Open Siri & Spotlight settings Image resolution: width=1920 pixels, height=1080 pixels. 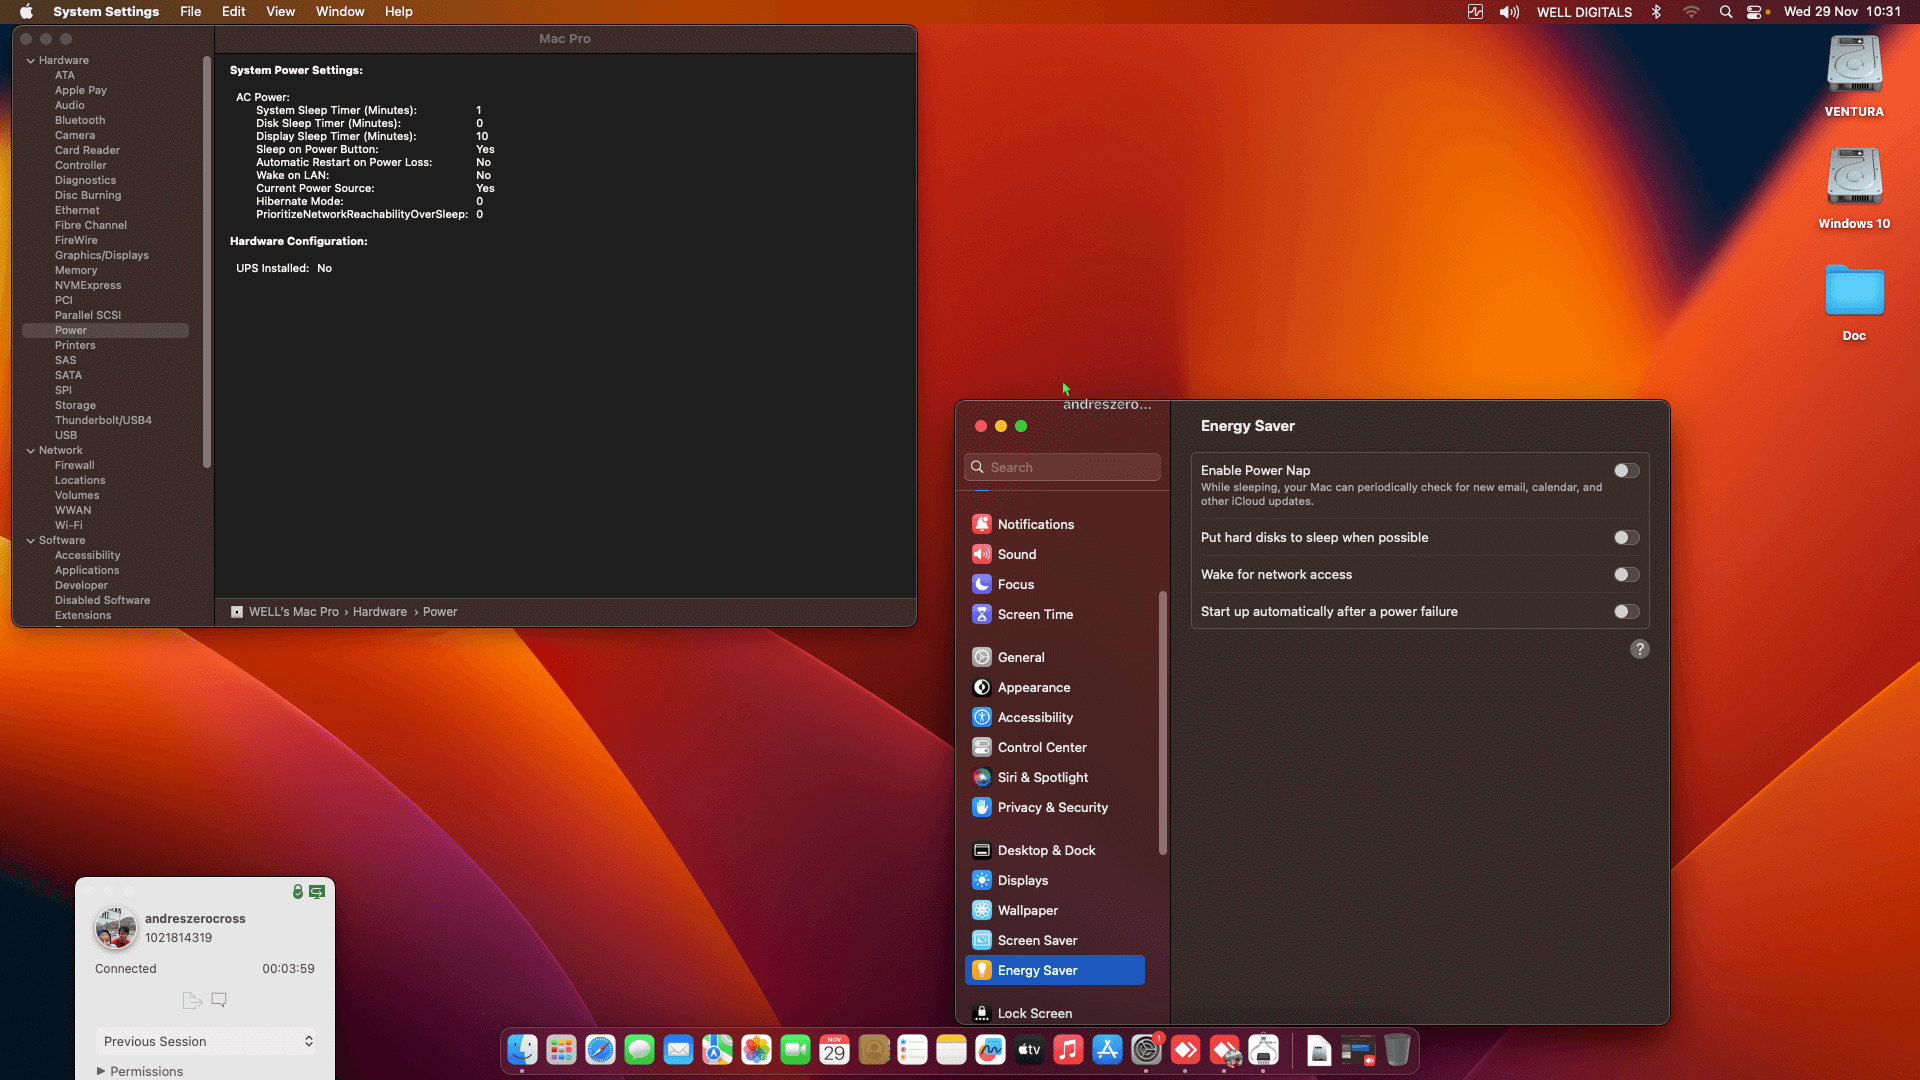[1042, 777]
